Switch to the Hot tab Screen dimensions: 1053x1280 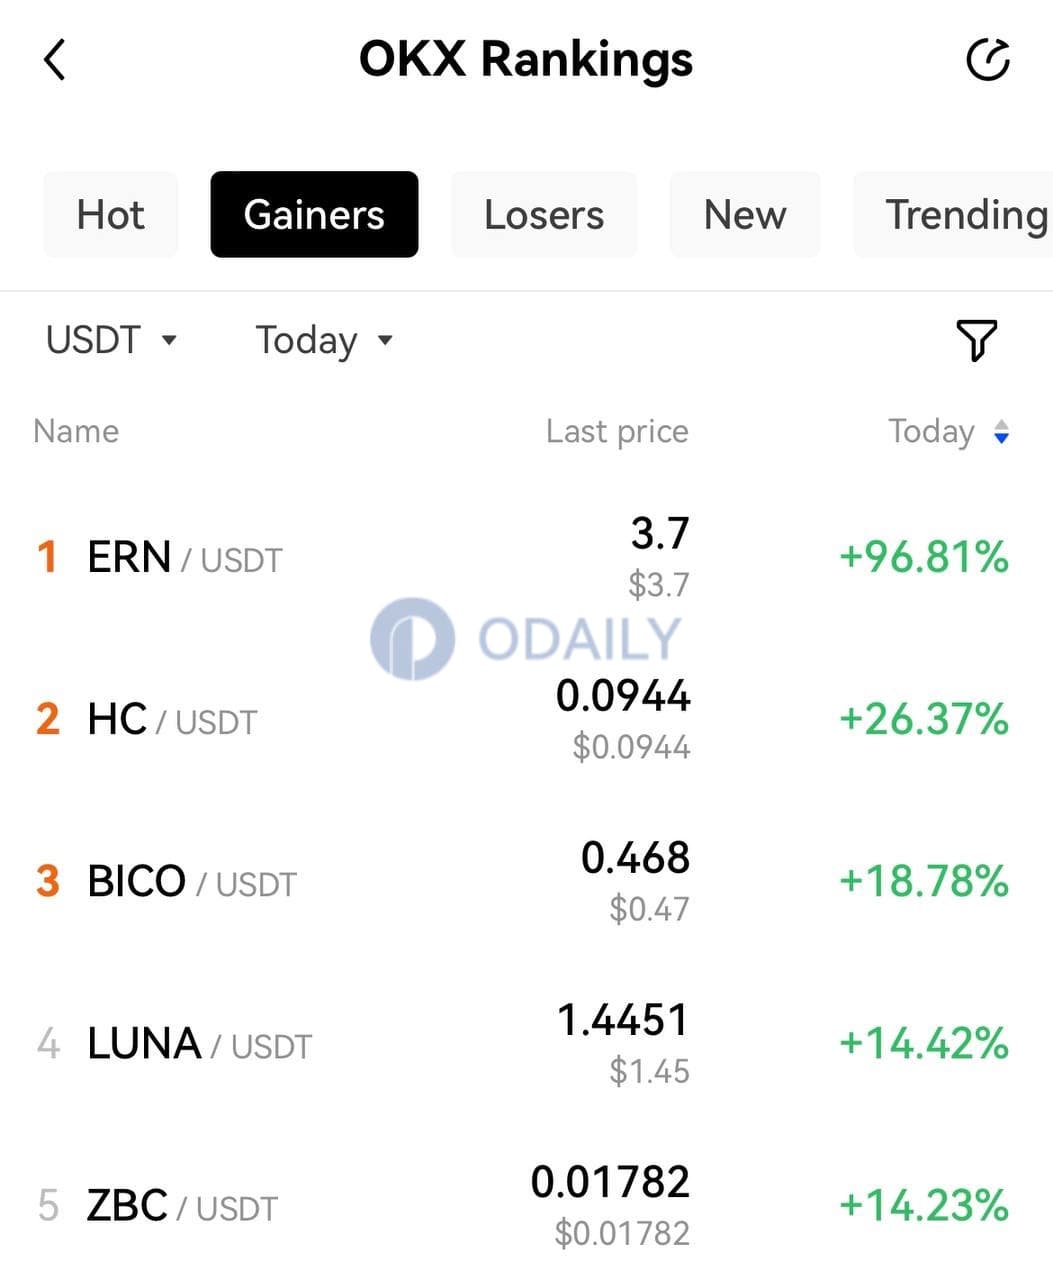[x=110, y=214]
